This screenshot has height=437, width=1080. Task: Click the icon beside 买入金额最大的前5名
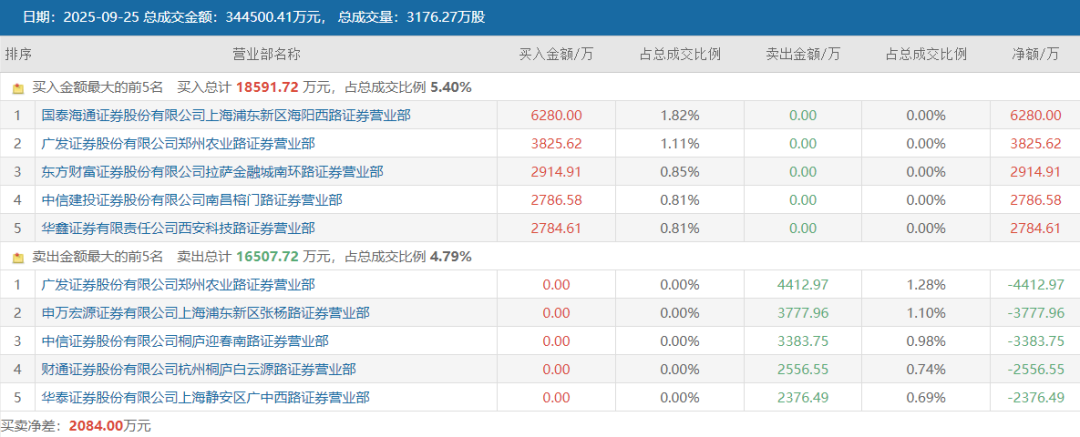click(x=19, y=88)
